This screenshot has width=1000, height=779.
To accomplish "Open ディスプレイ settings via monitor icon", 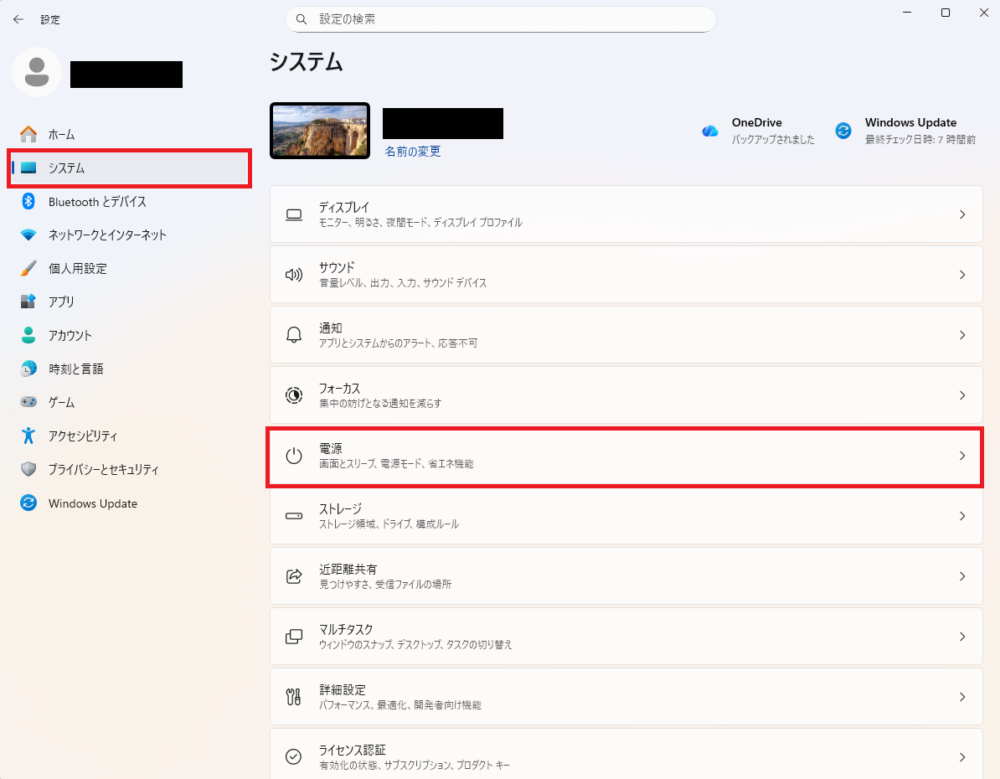I will [293, 214].
